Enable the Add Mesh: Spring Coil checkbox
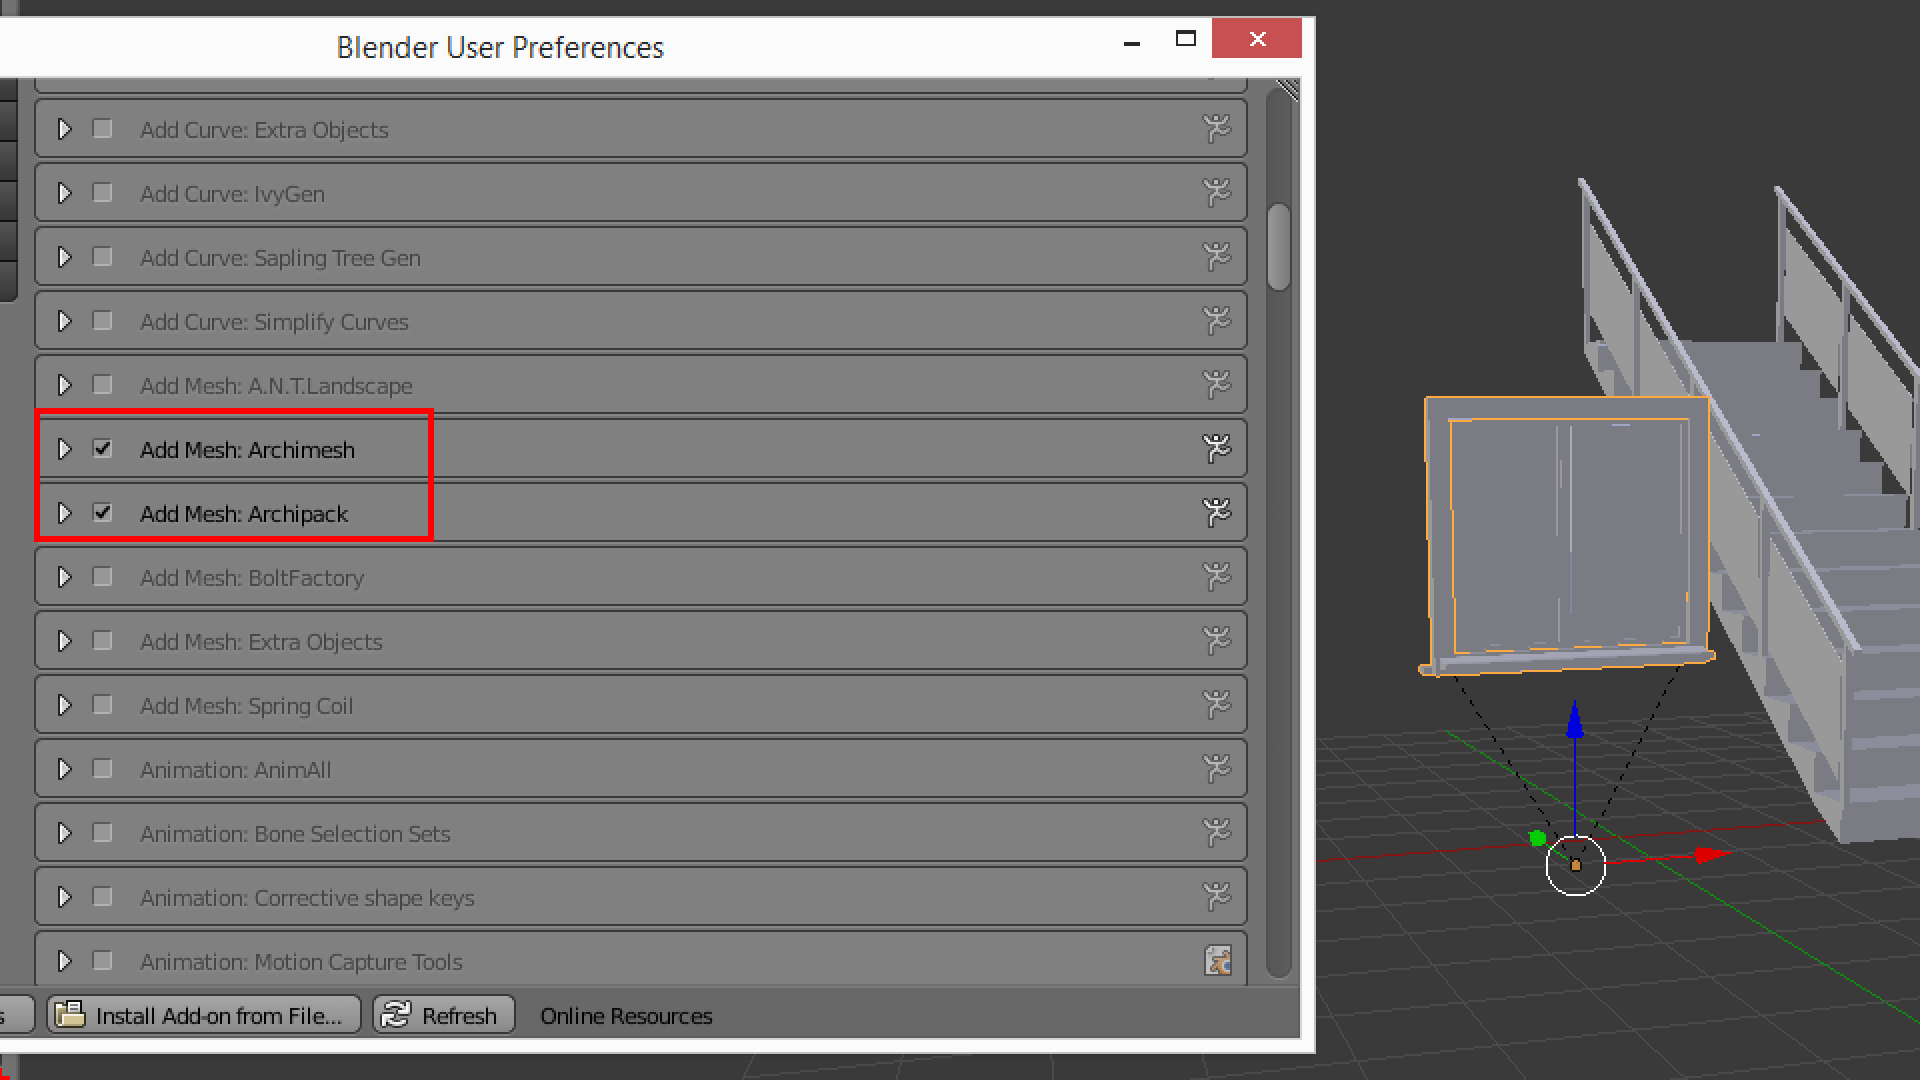Image resolution: width=1920 pixels, height=1080 pixels. 102,705
